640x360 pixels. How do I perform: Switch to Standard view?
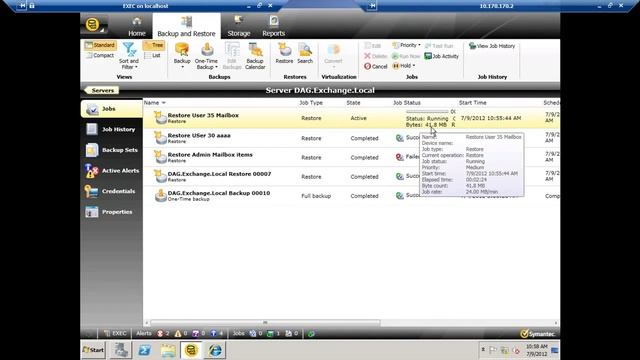click(x=100, y=45)
